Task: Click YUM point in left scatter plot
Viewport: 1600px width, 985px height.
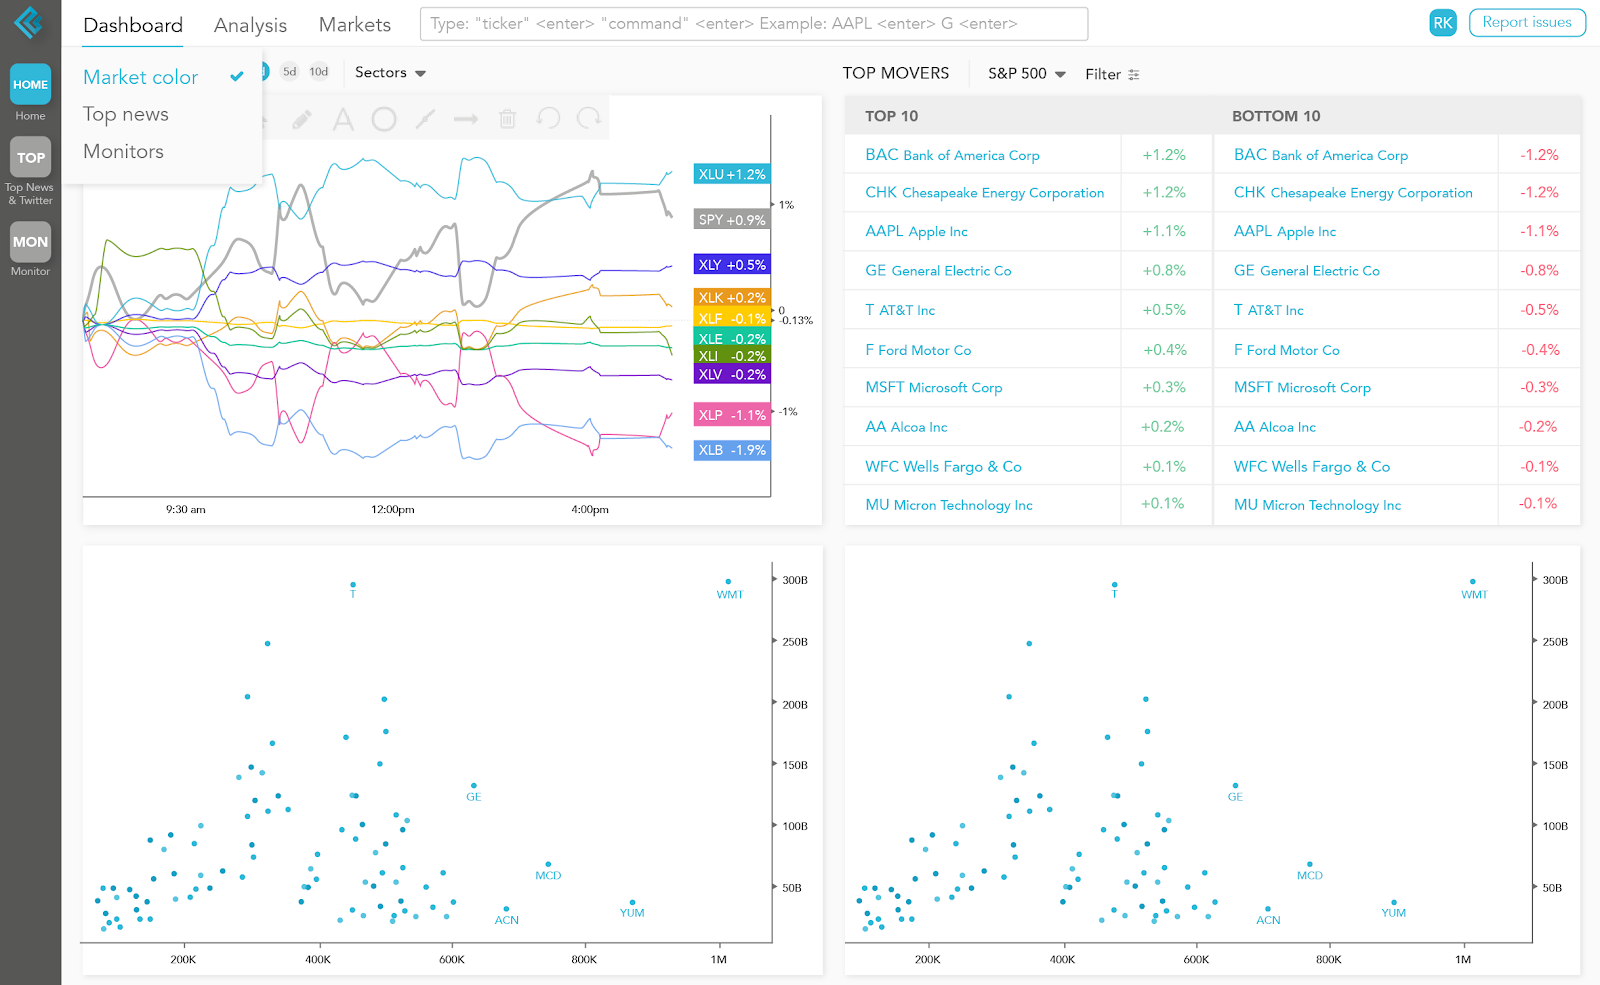Action: click(632, 902)
